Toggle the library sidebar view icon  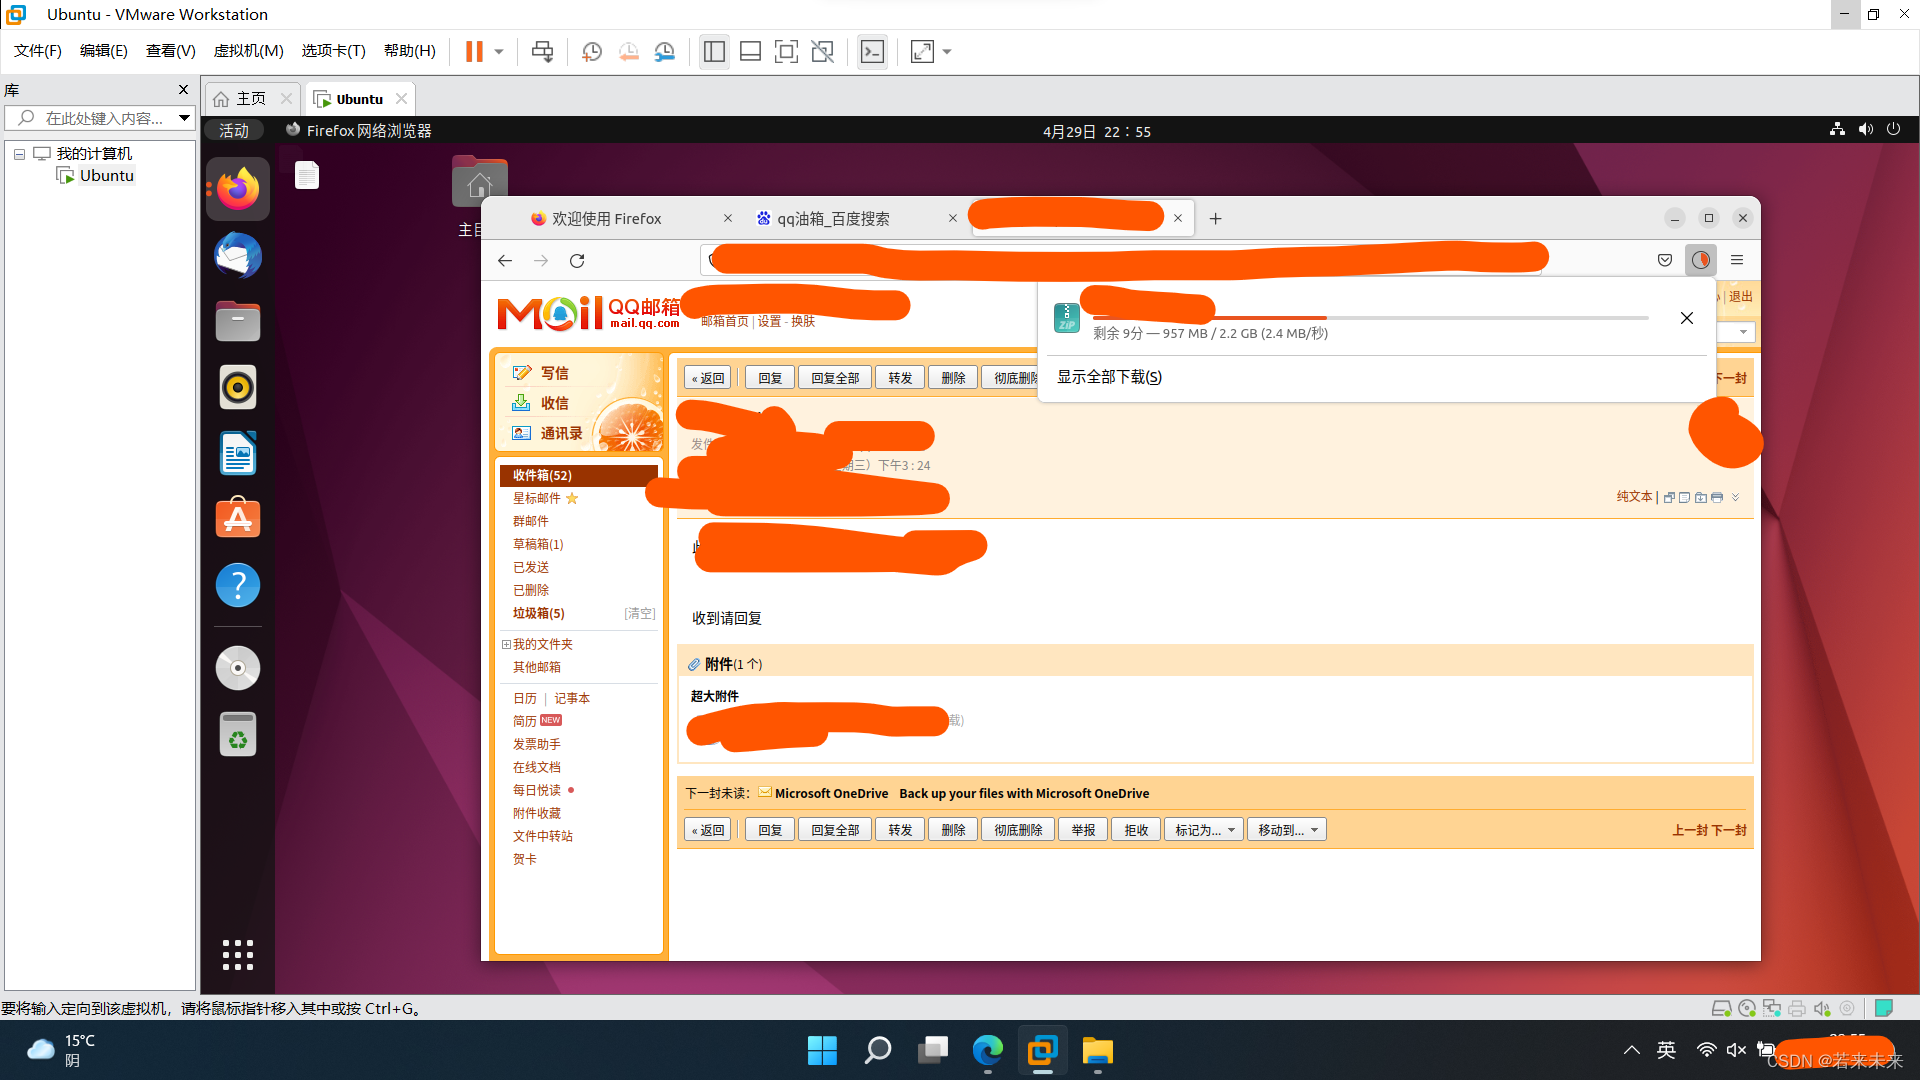714,51
